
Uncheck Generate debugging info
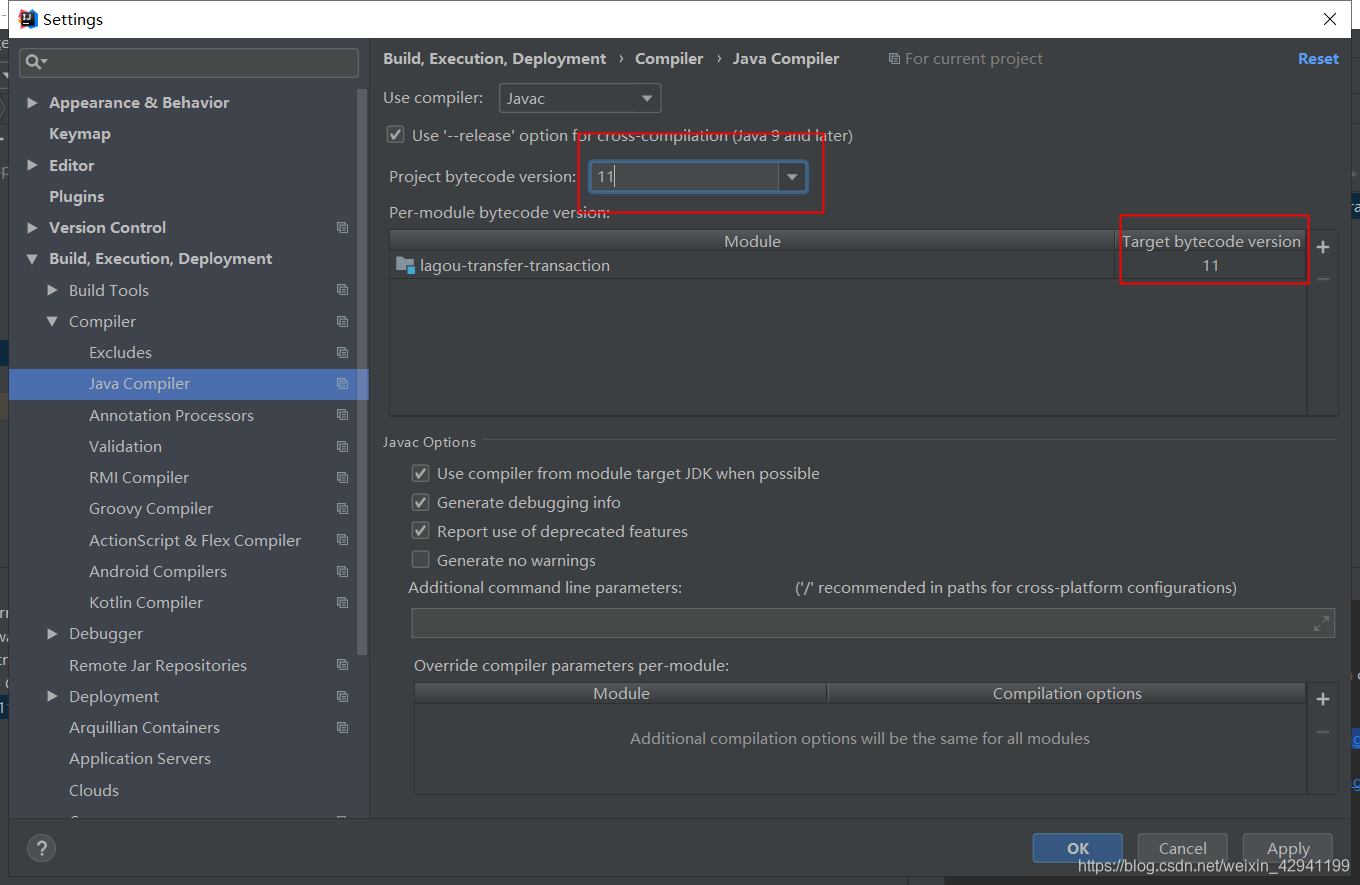click(420, 502)
